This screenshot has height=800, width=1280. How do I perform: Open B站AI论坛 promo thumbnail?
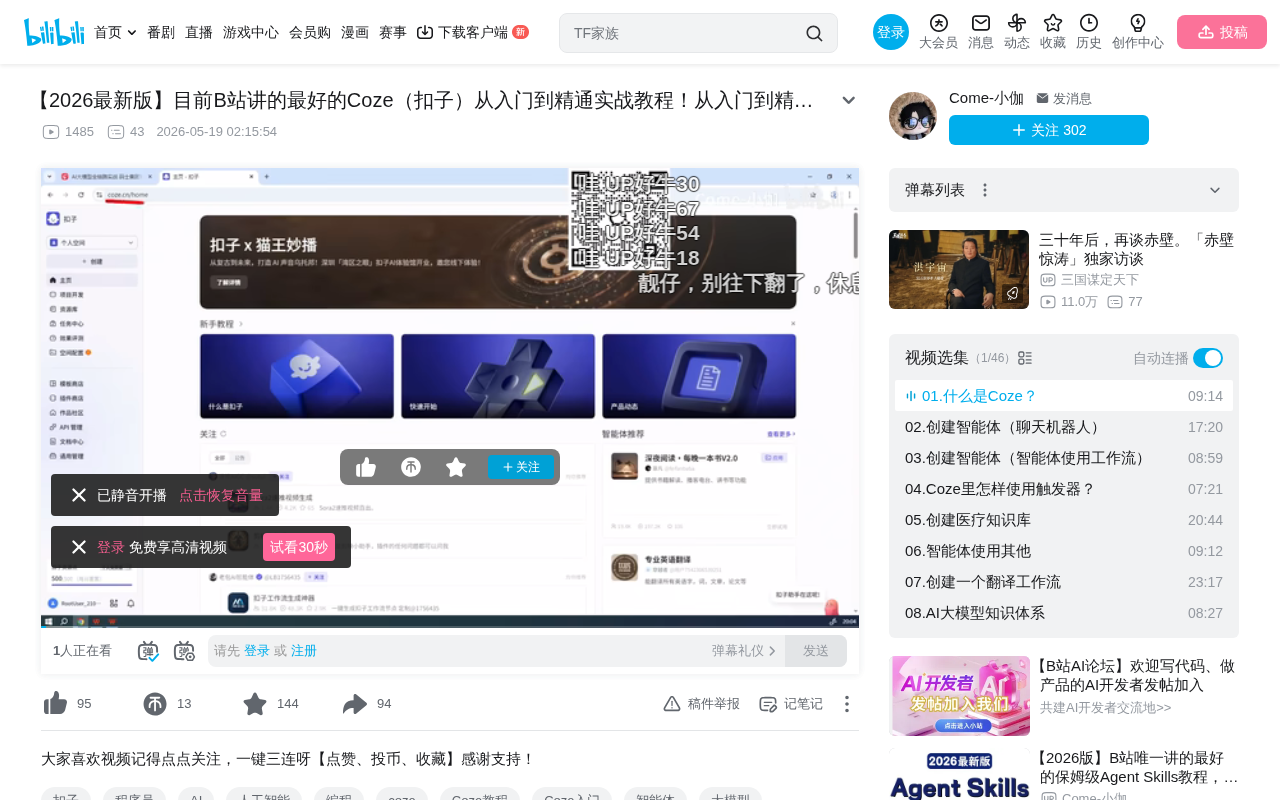(x=960, y=696)
